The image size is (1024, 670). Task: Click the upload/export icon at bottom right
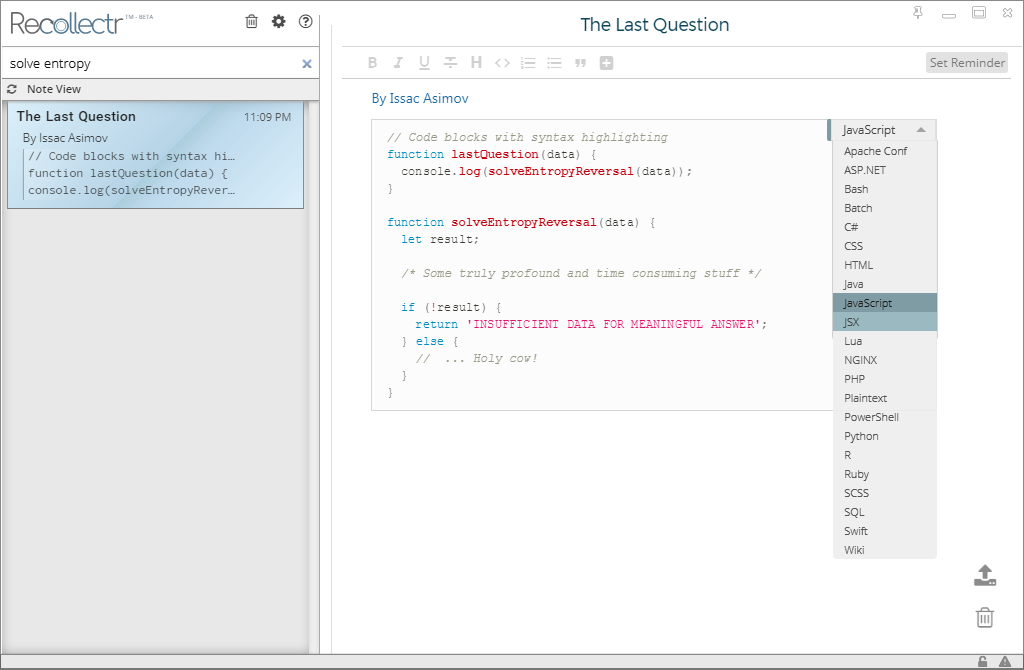point(985,575)
